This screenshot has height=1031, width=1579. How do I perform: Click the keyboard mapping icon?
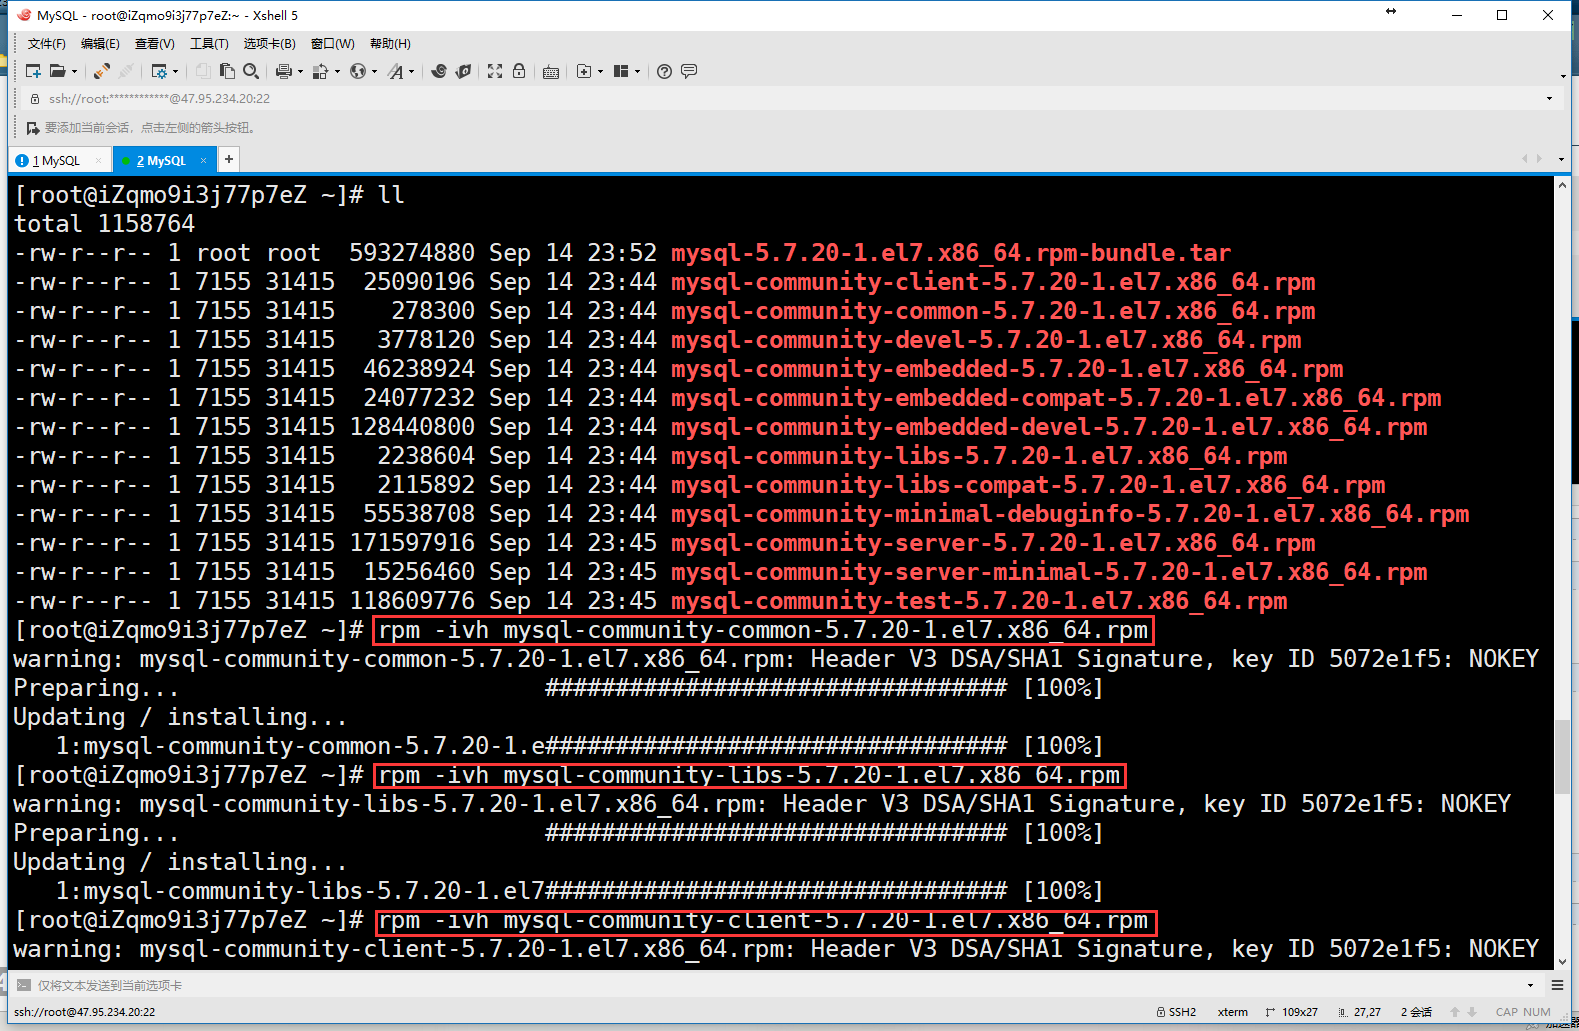tap(551, 72)
